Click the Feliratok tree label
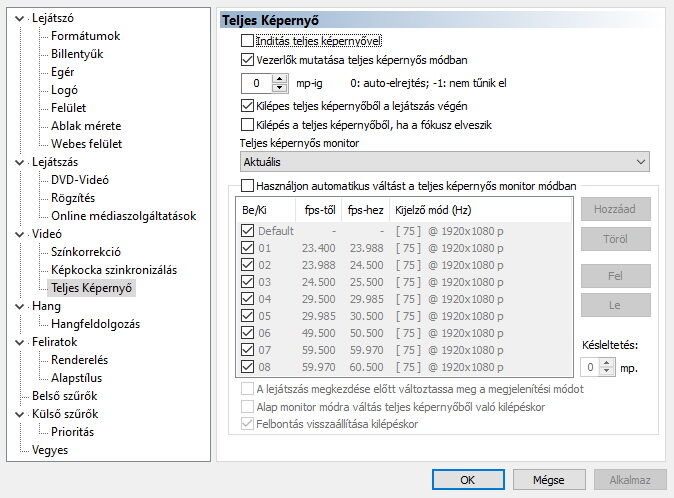 [x=54, y=342]
